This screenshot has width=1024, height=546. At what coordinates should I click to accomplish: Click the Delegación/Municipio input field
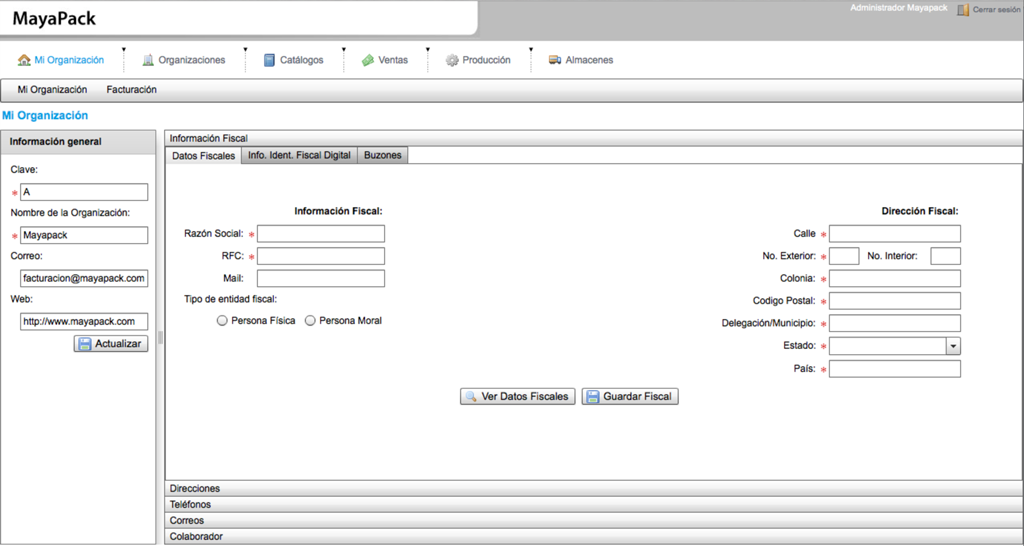coord(895,323)
